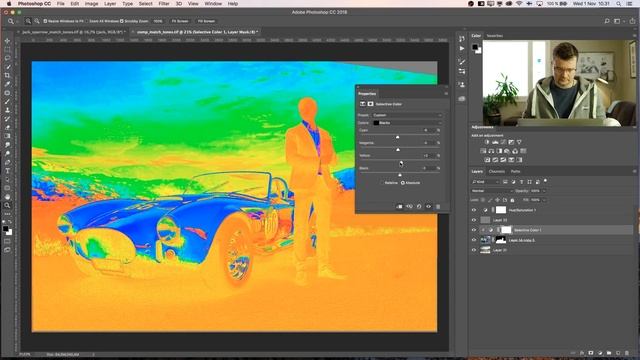Image resolution: width=640 pixels, height=360 pixels.
Task: Select the Eraser tool
Action: tap(7, 127)
